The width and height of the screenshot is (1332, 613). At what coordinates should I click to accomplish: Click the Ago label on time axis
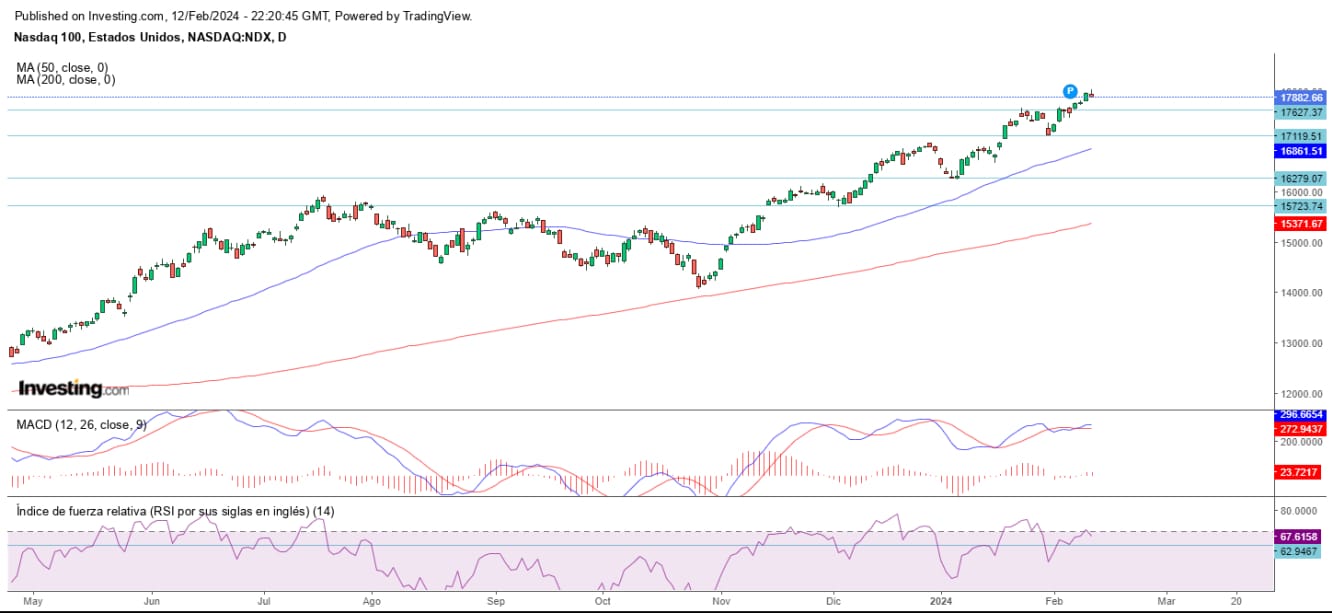(x=371, y=602)
